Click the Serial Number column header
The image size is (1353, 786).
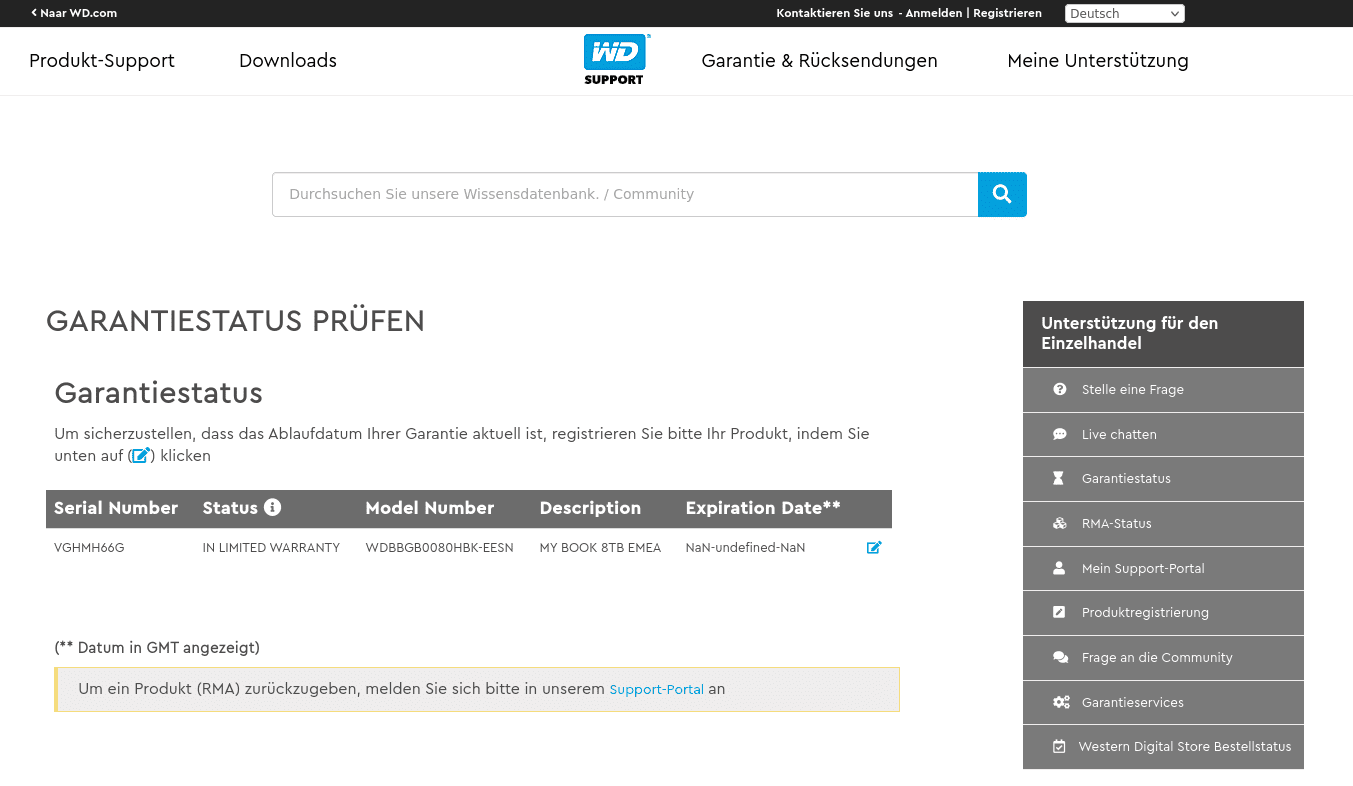pos(116,508)
